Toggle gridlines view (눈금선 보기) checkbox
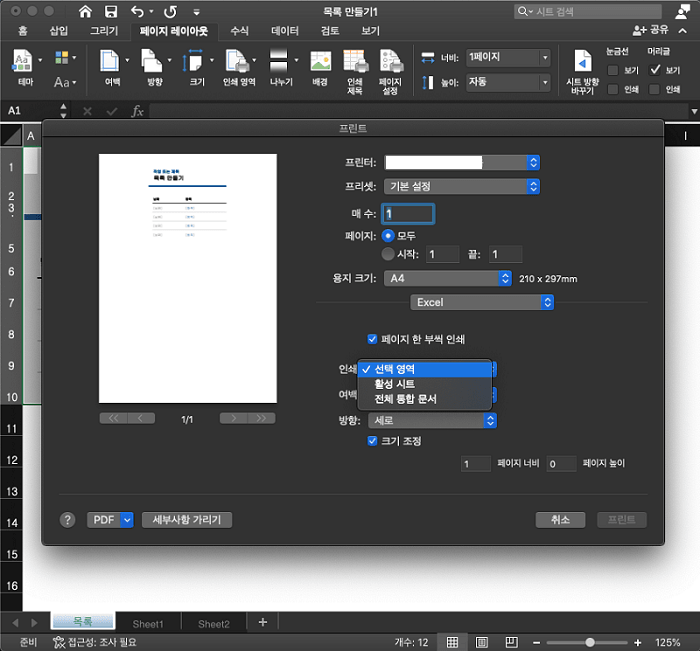The width and height of the screenshot is (700, 651). (x=613, y=71)
